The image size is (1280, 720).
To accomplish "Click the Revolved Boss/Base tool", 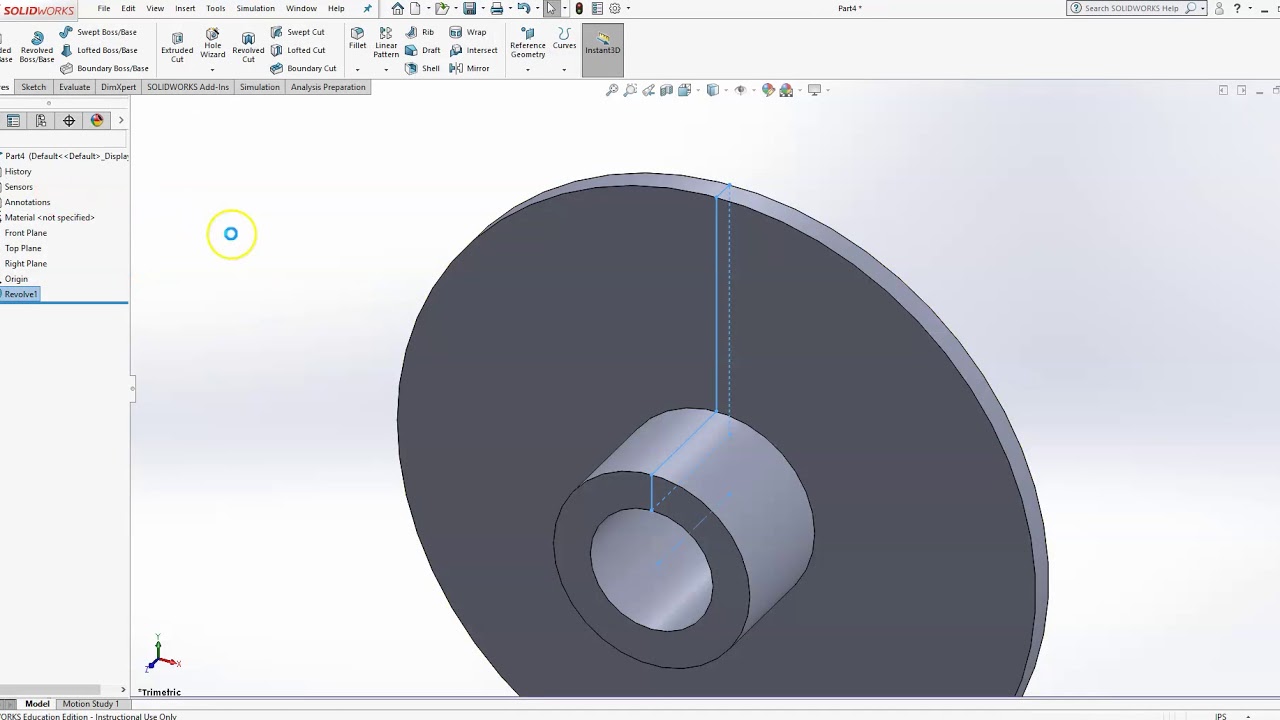I will click(37, 46).
